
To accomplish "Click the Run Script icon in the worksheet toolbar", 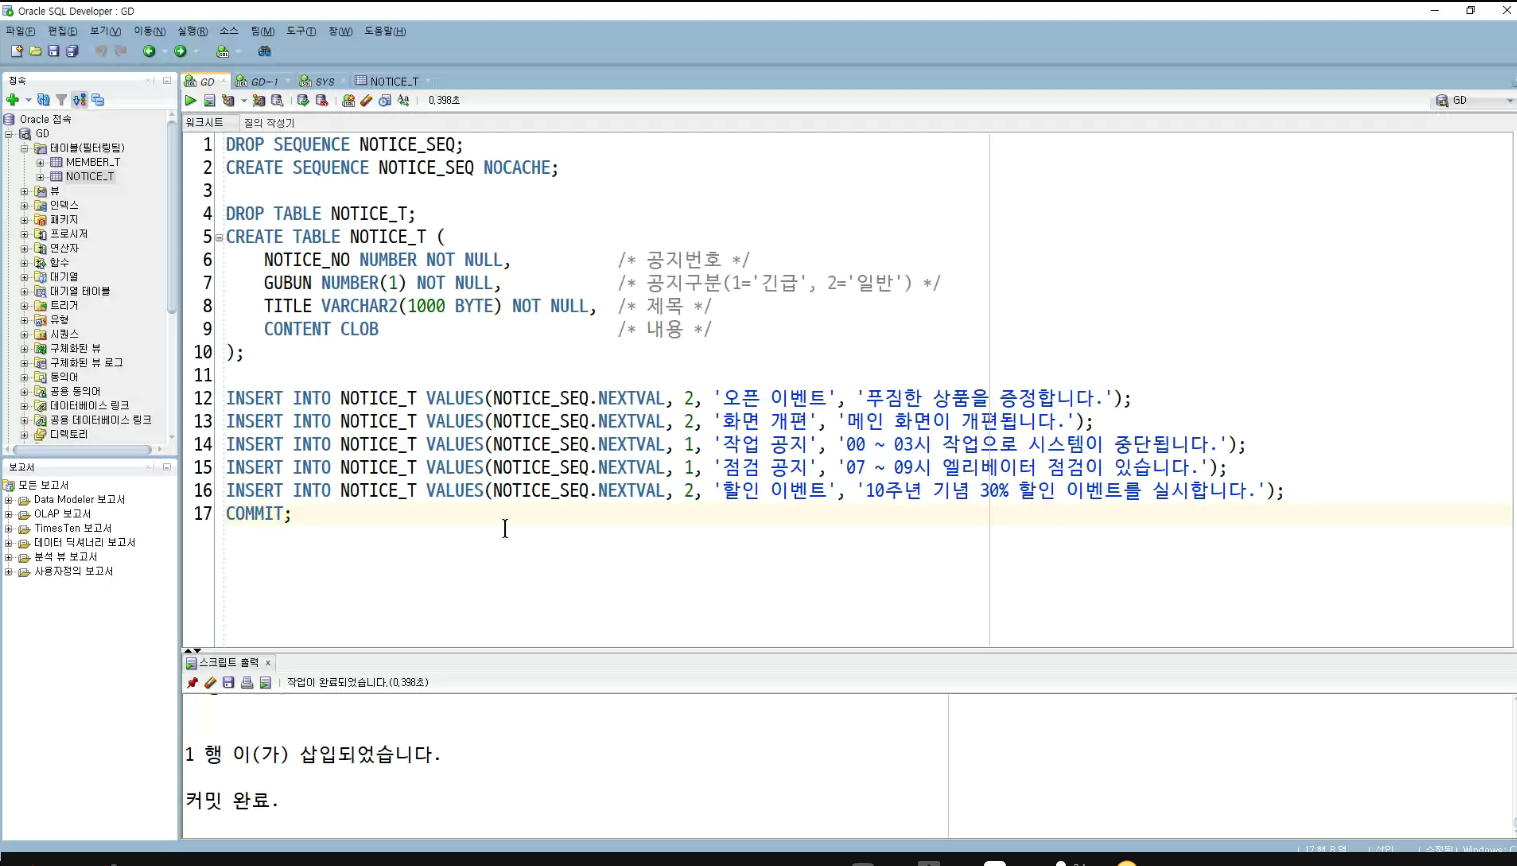I will pos(209,100).
